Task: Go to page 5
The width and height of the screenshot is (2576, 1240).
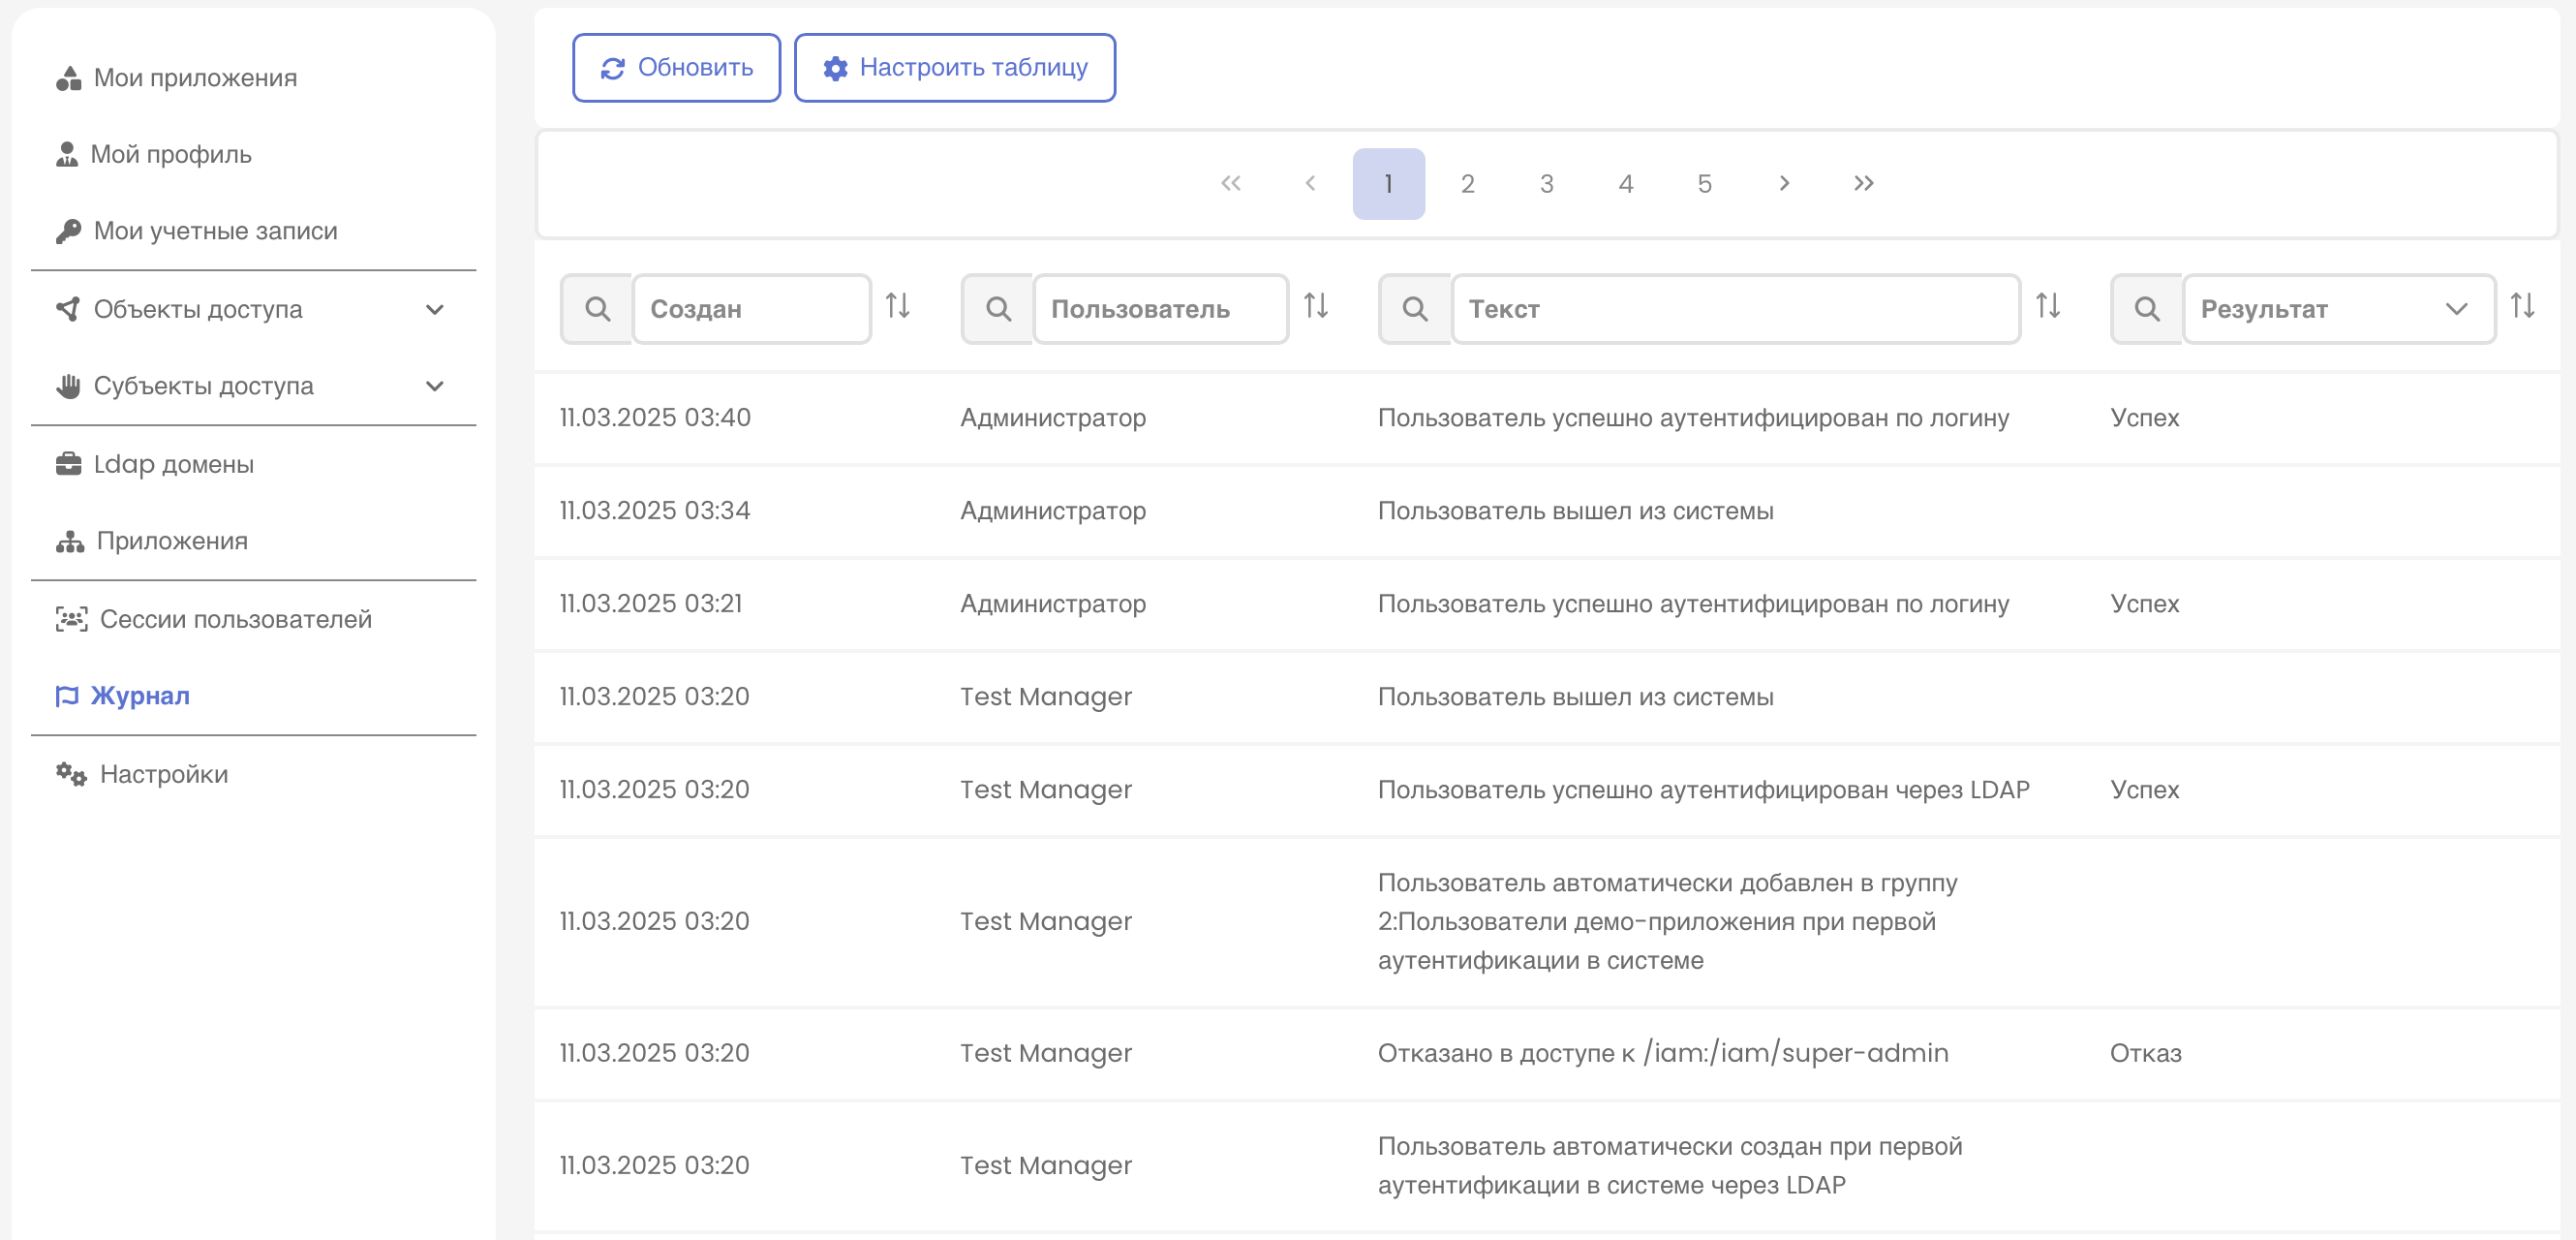Action: coord(1705,183)
